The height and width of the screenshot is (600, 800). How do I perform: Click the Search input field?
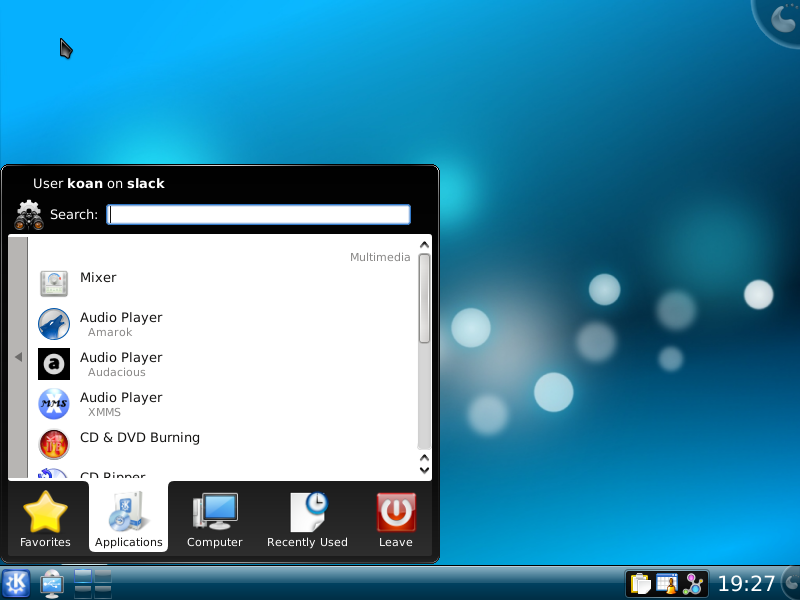pyautogui.click(x=259, y=214)
